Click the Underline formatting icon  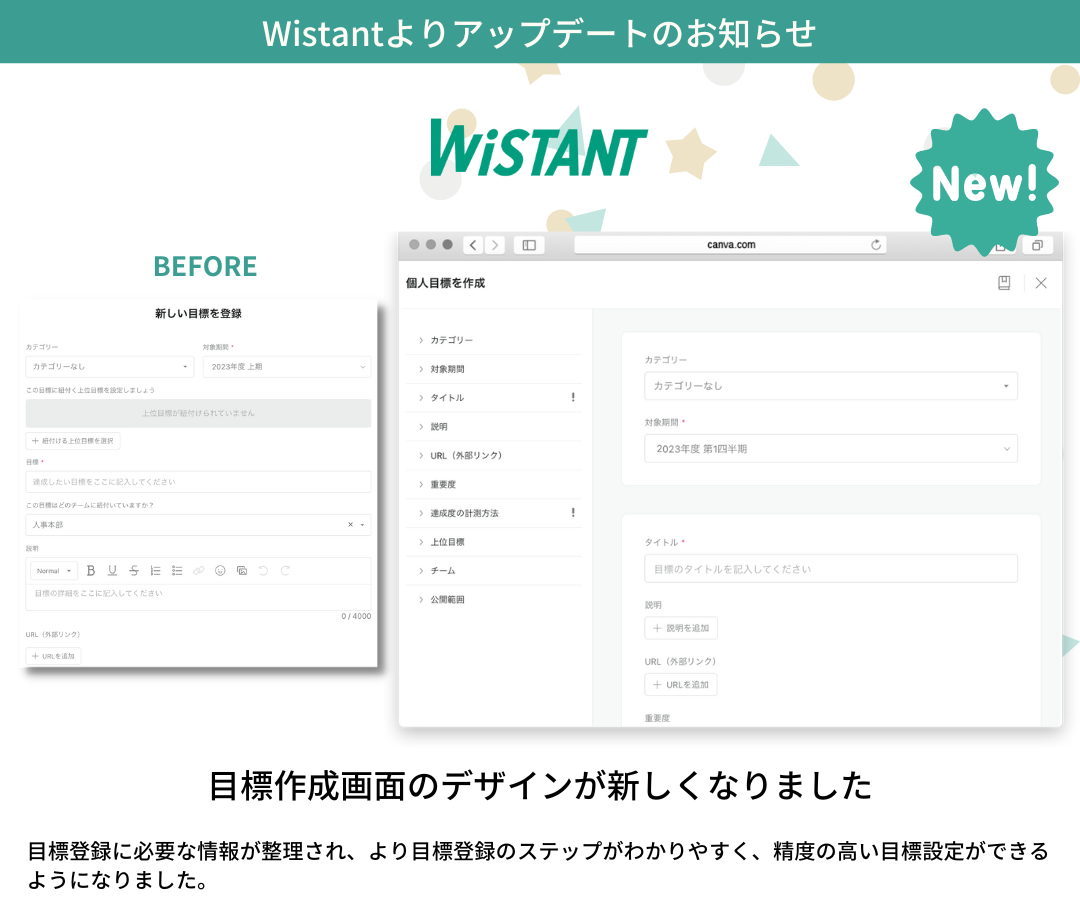112,571
